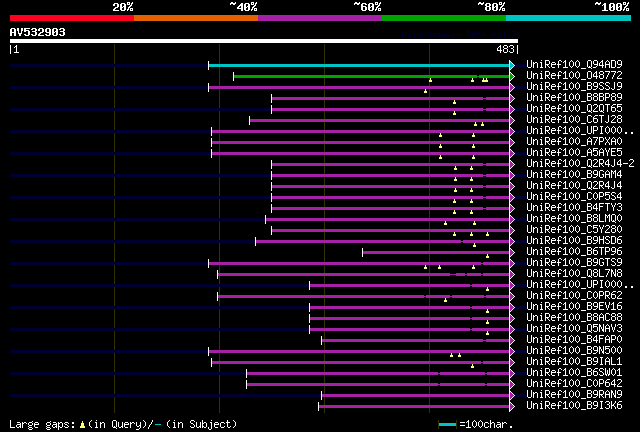640x432 pixels.
Task: Click the UniRef100_Q2R4J4-2 label
Action: pyautogui.click(x=580, y=163)
